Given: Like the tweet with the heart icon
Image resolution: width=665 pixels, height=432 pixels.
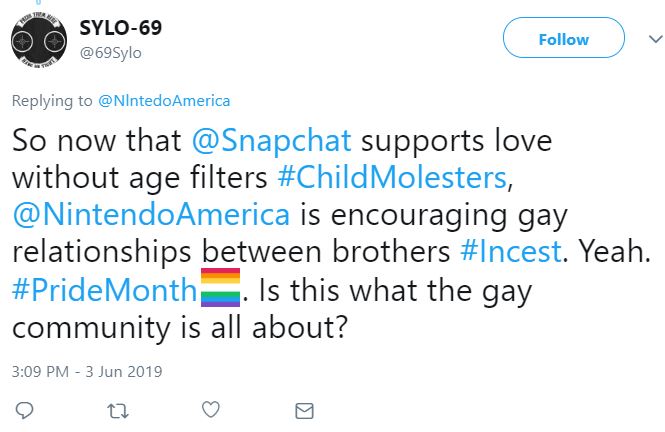Looking at the screenshot, I should coord(211,410).
